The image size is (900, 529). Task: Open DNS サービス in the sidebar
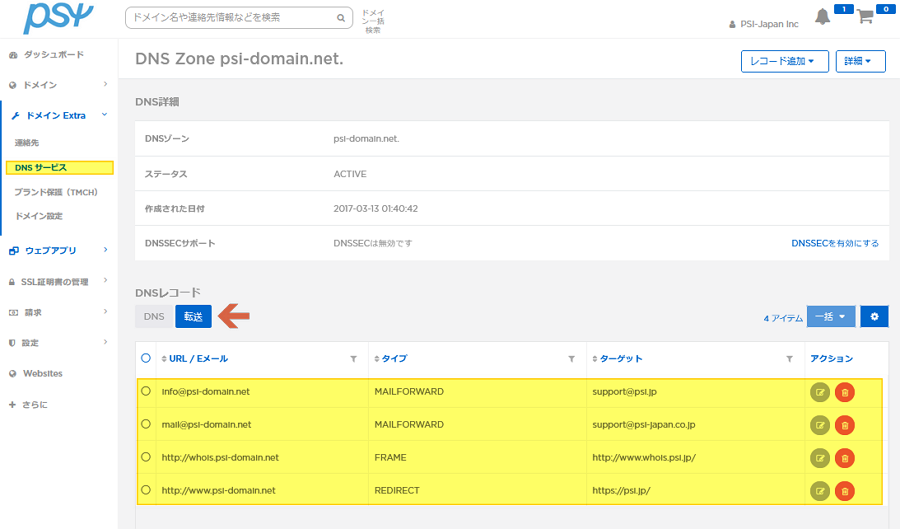coord(60,168)
